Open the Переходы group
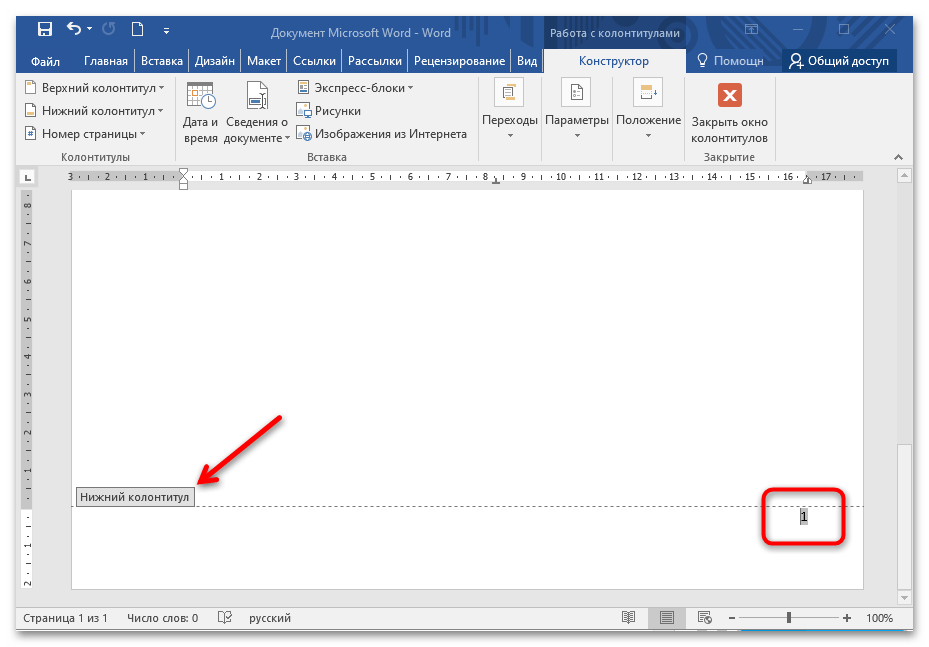This screenshot has width=929, height=647. coord(510,110)
